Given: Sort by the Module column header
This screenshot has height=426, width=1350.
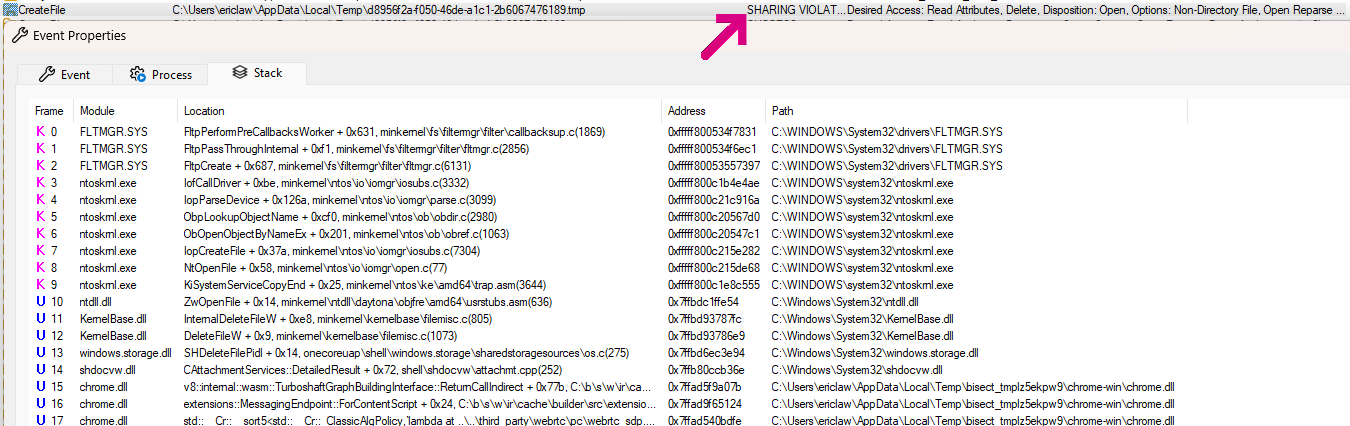Looking at the screenshot, I should (97, 111).
